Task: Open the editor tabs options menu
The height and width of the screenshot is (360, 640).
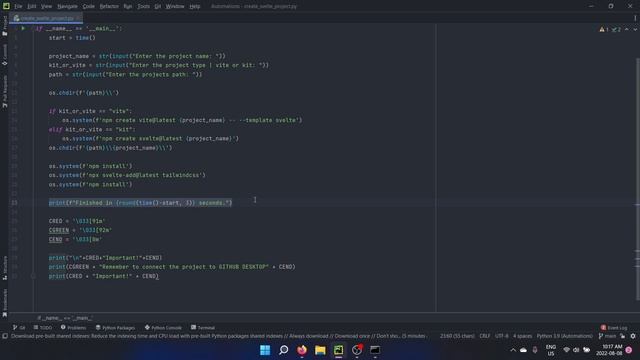Action: pos(635,18)
